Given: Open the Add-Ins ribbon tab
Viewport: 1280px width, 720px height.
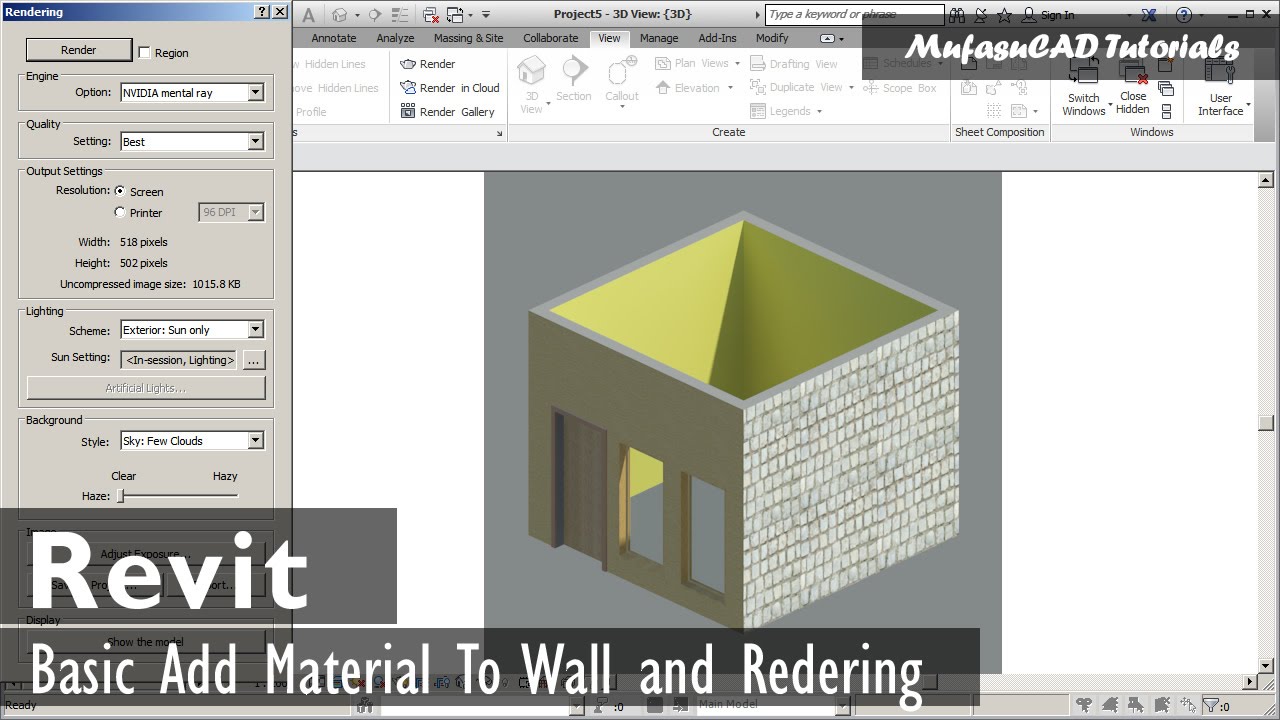Looking at the screenshot, I should tap(717, 38).
